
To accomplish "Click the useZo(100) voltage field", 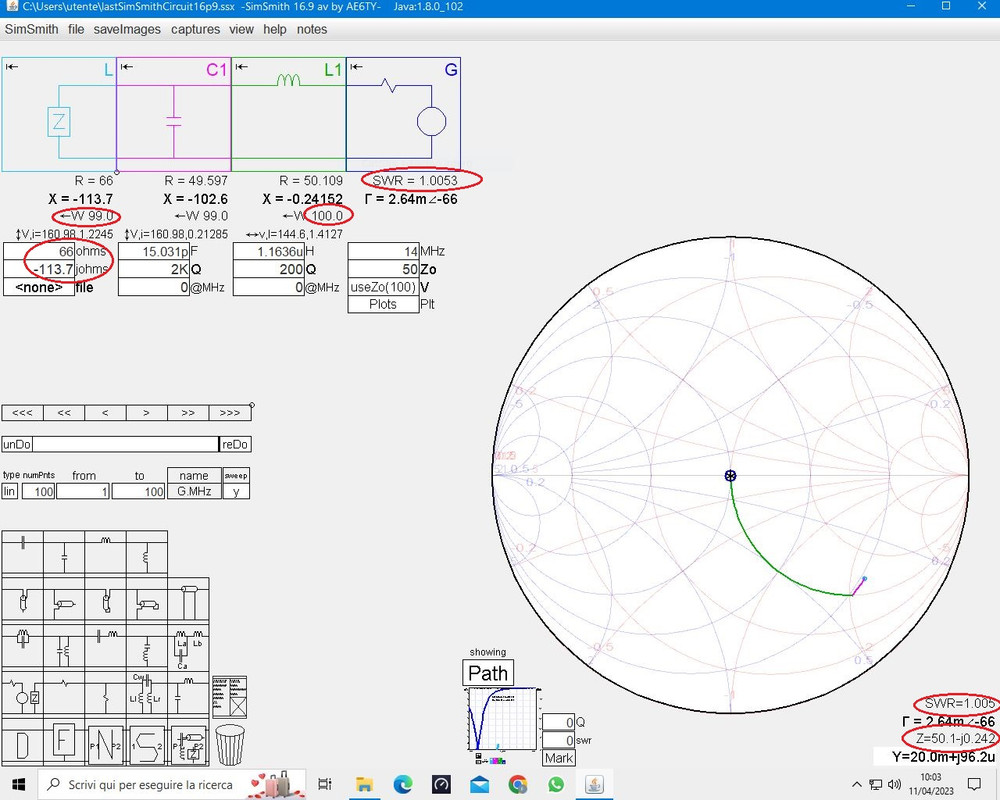I will 383,287.
